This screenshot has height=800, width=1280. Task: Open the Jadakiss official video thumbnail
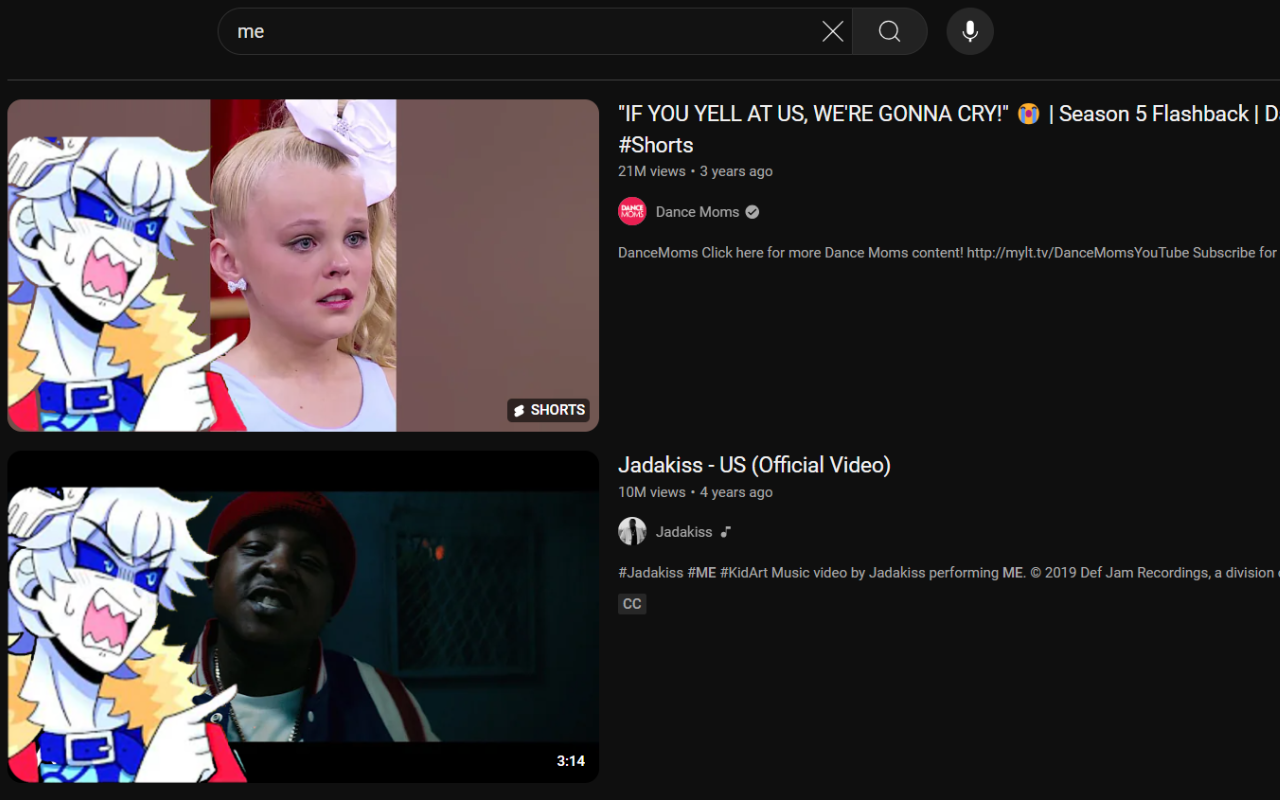(303, 616)
